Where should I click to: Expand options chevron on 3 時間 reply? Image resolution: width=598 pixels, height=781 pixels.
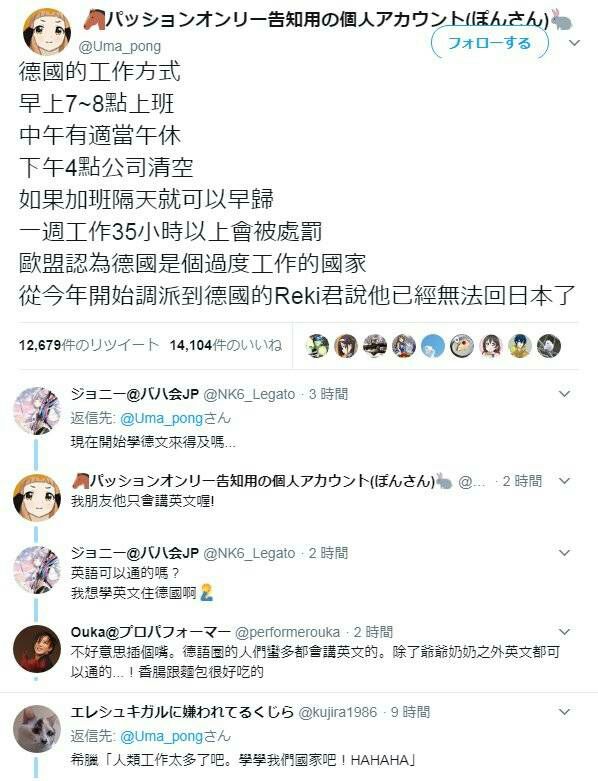tap(564, 394)
